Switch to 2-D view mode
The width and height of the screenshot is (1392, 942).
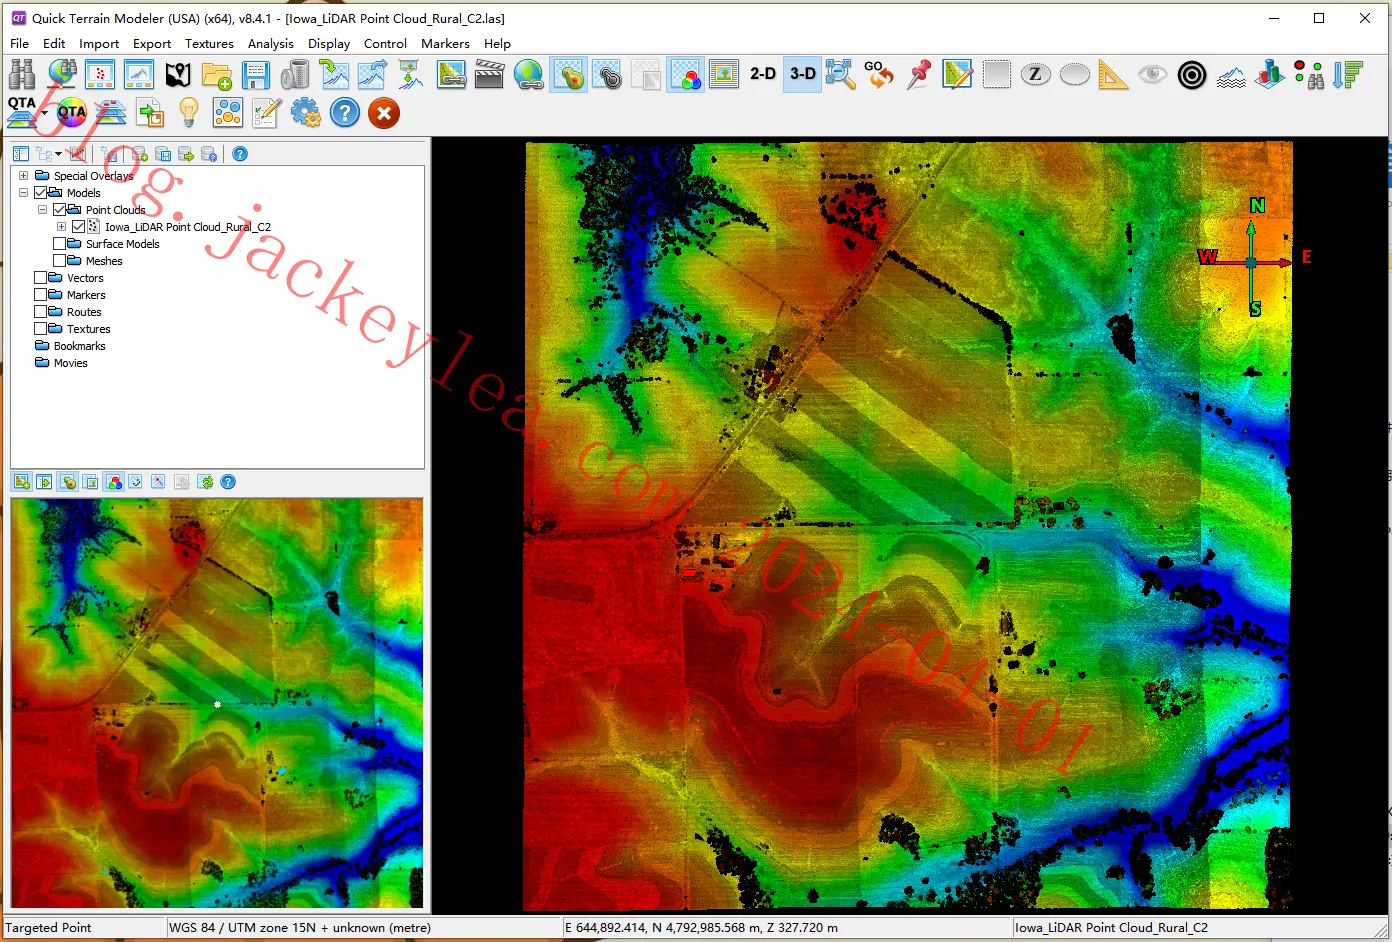[763, 74]
